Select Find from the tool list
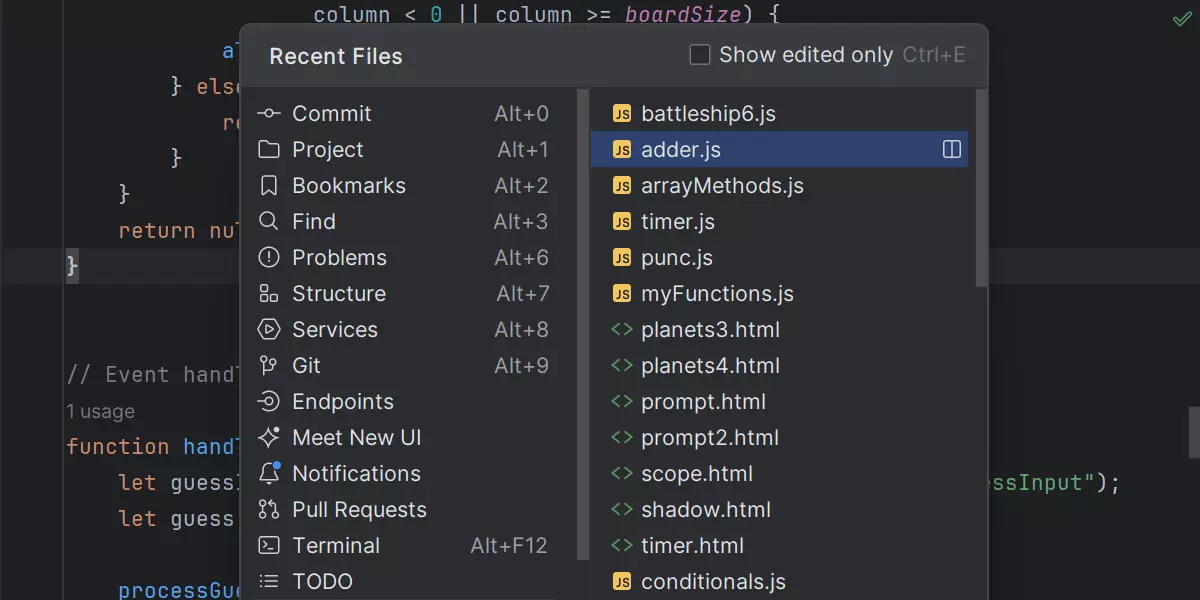 coord(313,222)
